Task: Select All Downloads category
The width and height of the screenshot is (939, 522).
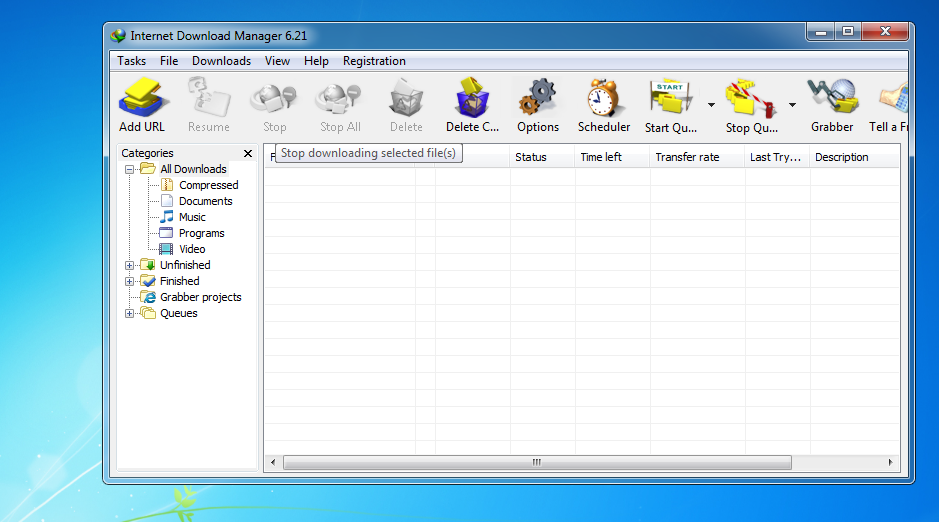Action: 193,169
